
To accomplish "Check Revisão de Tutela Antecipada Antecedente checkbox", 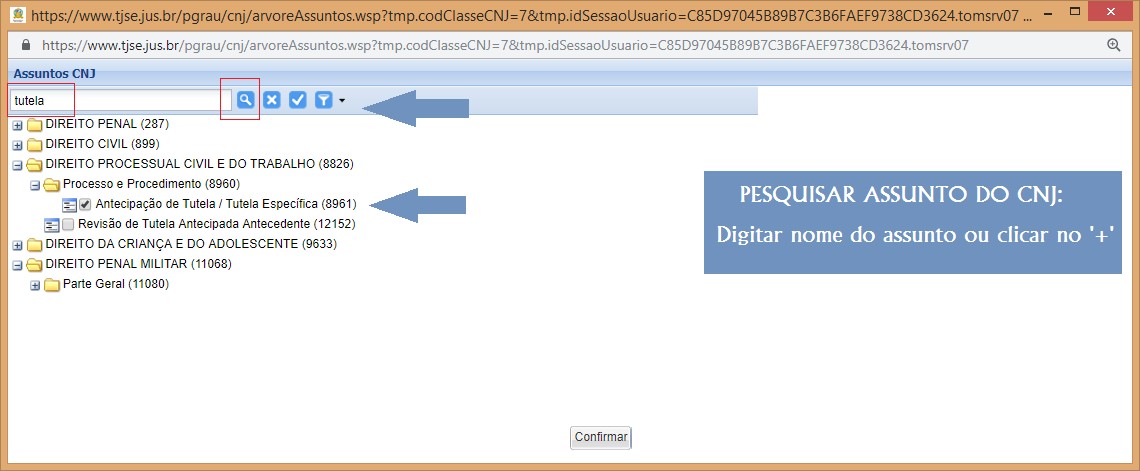I will [68, 224].
